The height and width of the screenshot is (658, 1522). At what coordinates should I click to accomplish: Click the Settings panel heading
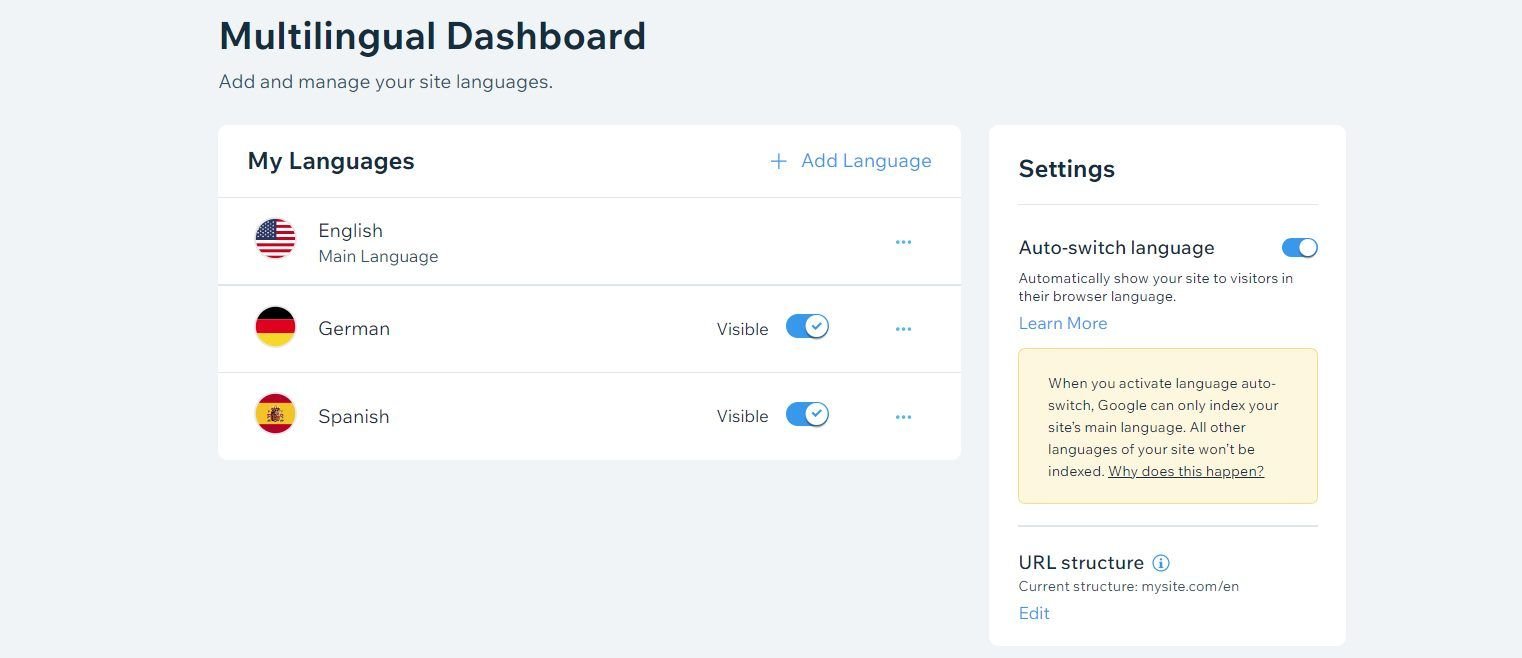pyautogui.click(x=1067, y=169)
